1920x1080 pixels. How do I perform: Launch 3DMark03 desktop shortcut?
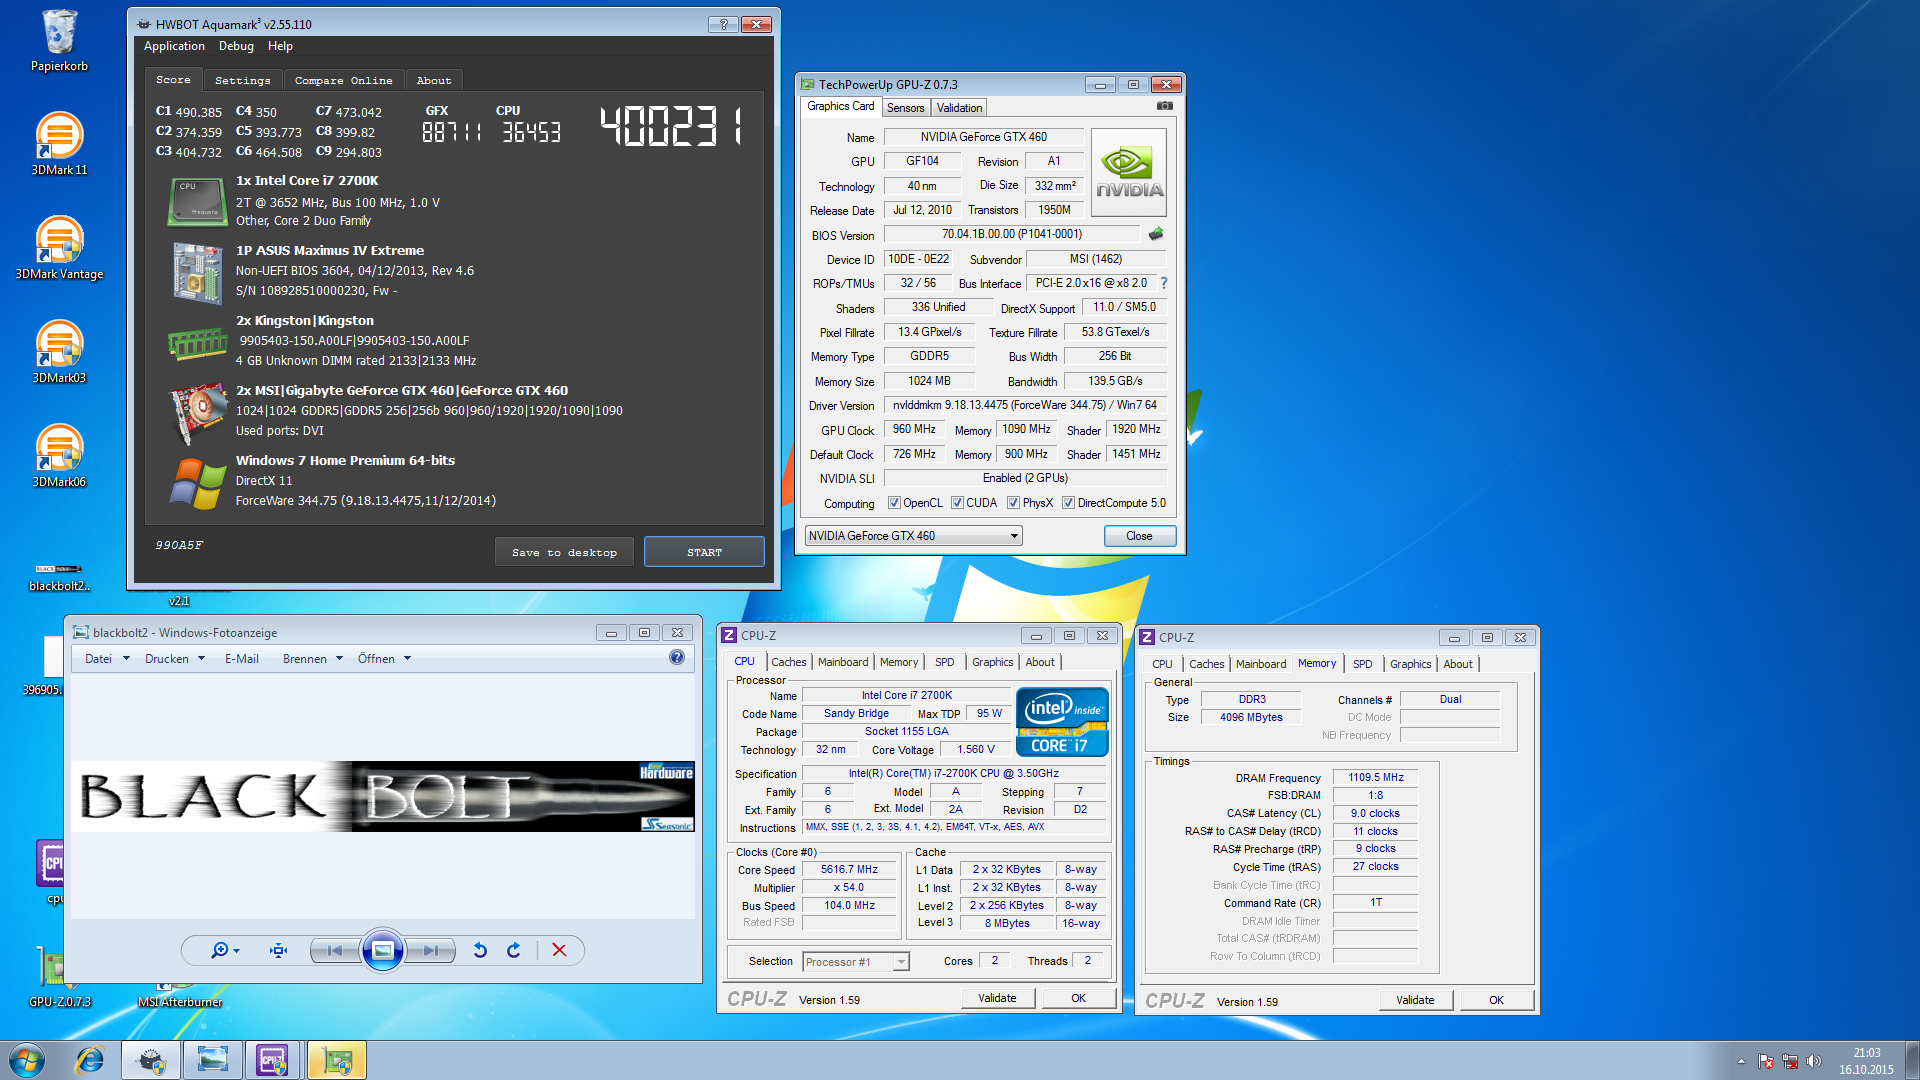(x=59, y=352)
